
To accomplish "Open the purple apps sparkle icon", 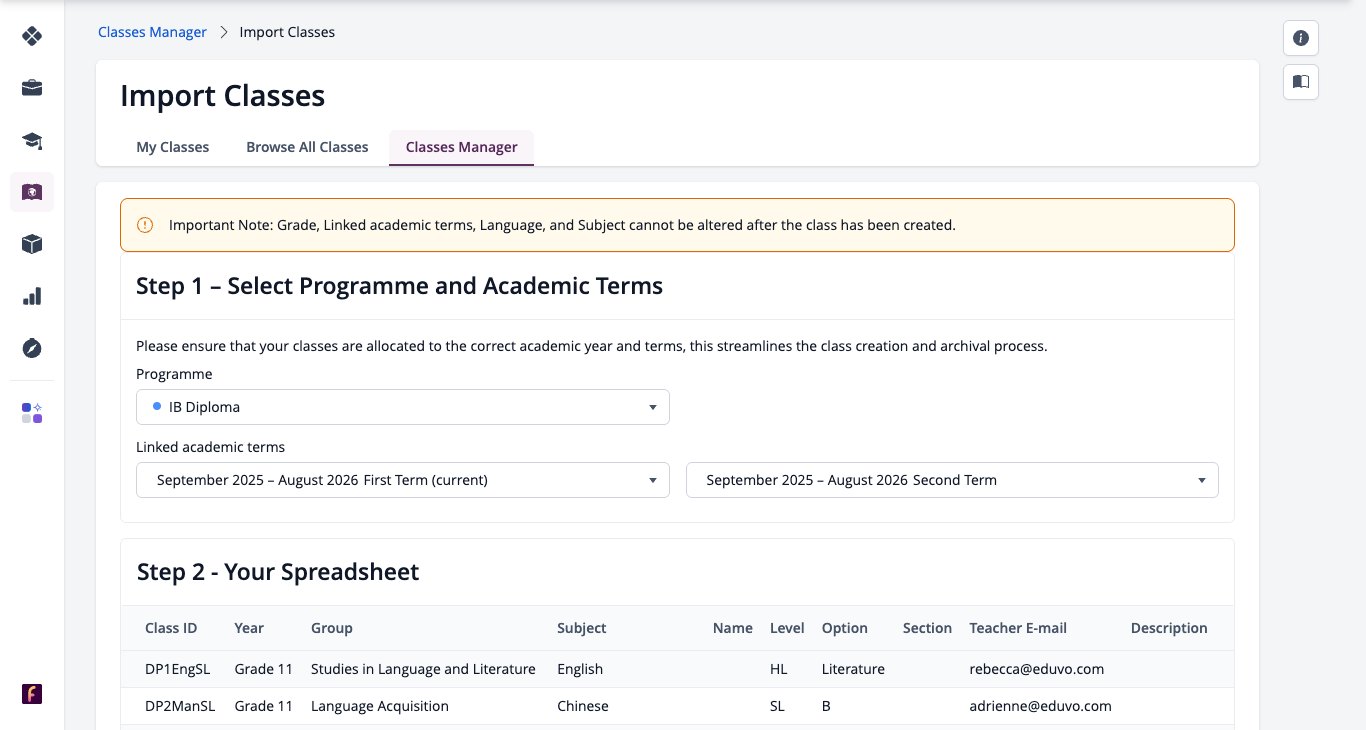I will tap(32, 412).
